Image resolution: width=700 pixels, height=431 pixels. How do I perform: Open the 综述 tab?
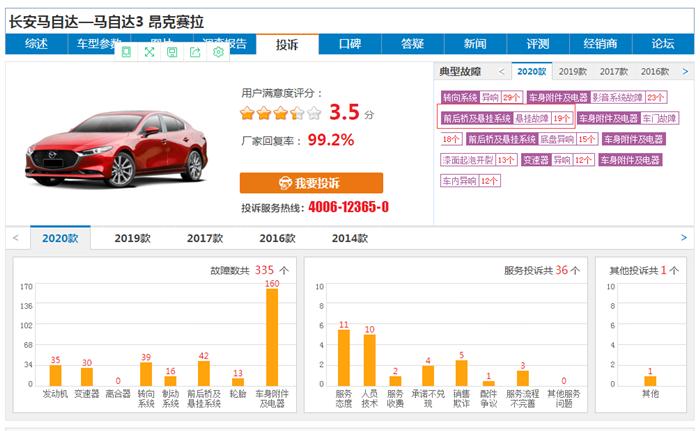tap(36, 44)
